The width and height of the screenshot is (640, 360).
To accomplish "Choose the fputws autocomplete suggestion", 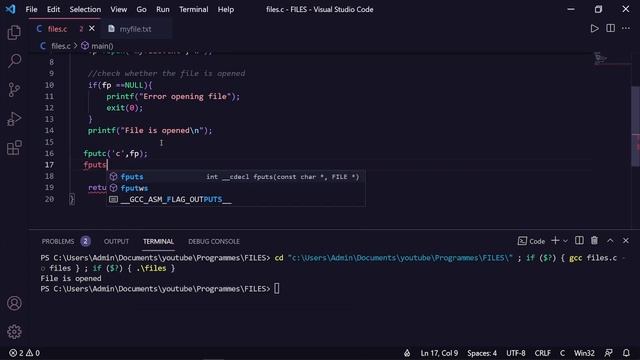I will click(236, 188).
